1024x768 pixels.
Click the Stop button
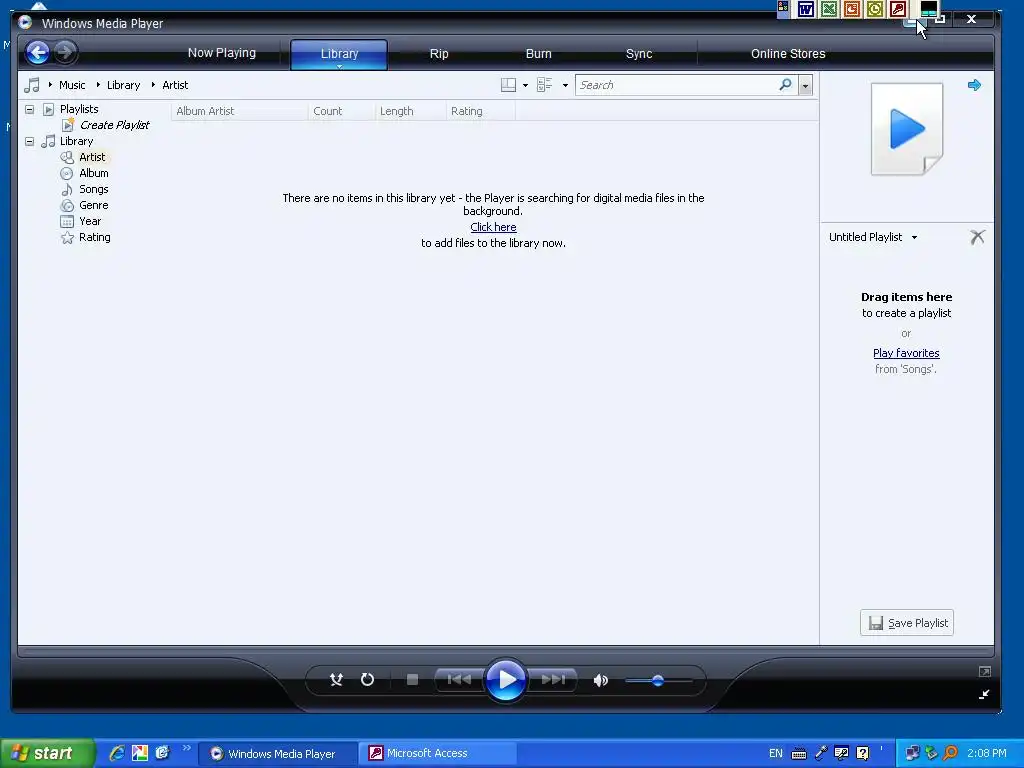click(412, 680)
